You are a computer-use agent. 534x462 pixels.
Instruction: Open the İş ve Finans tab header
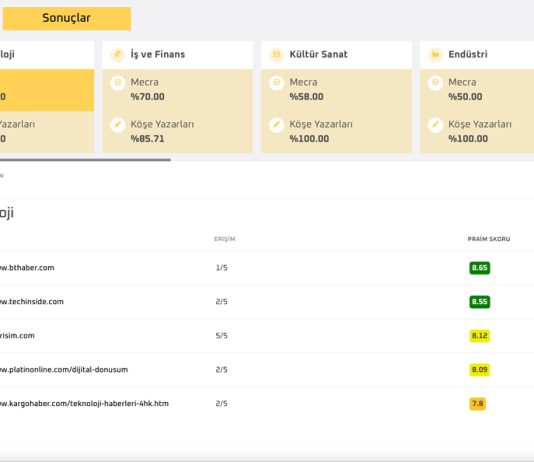[177, 55]
